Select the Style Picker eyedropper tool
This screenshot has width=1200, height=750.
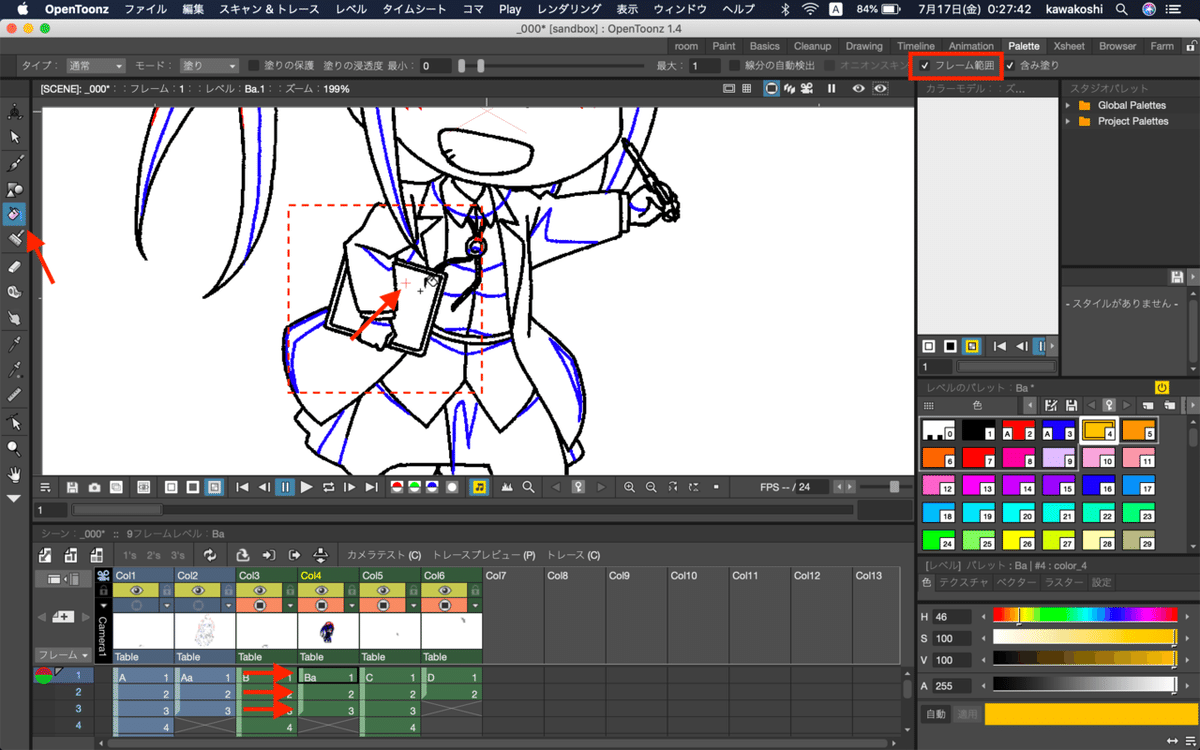click(15, 344)
